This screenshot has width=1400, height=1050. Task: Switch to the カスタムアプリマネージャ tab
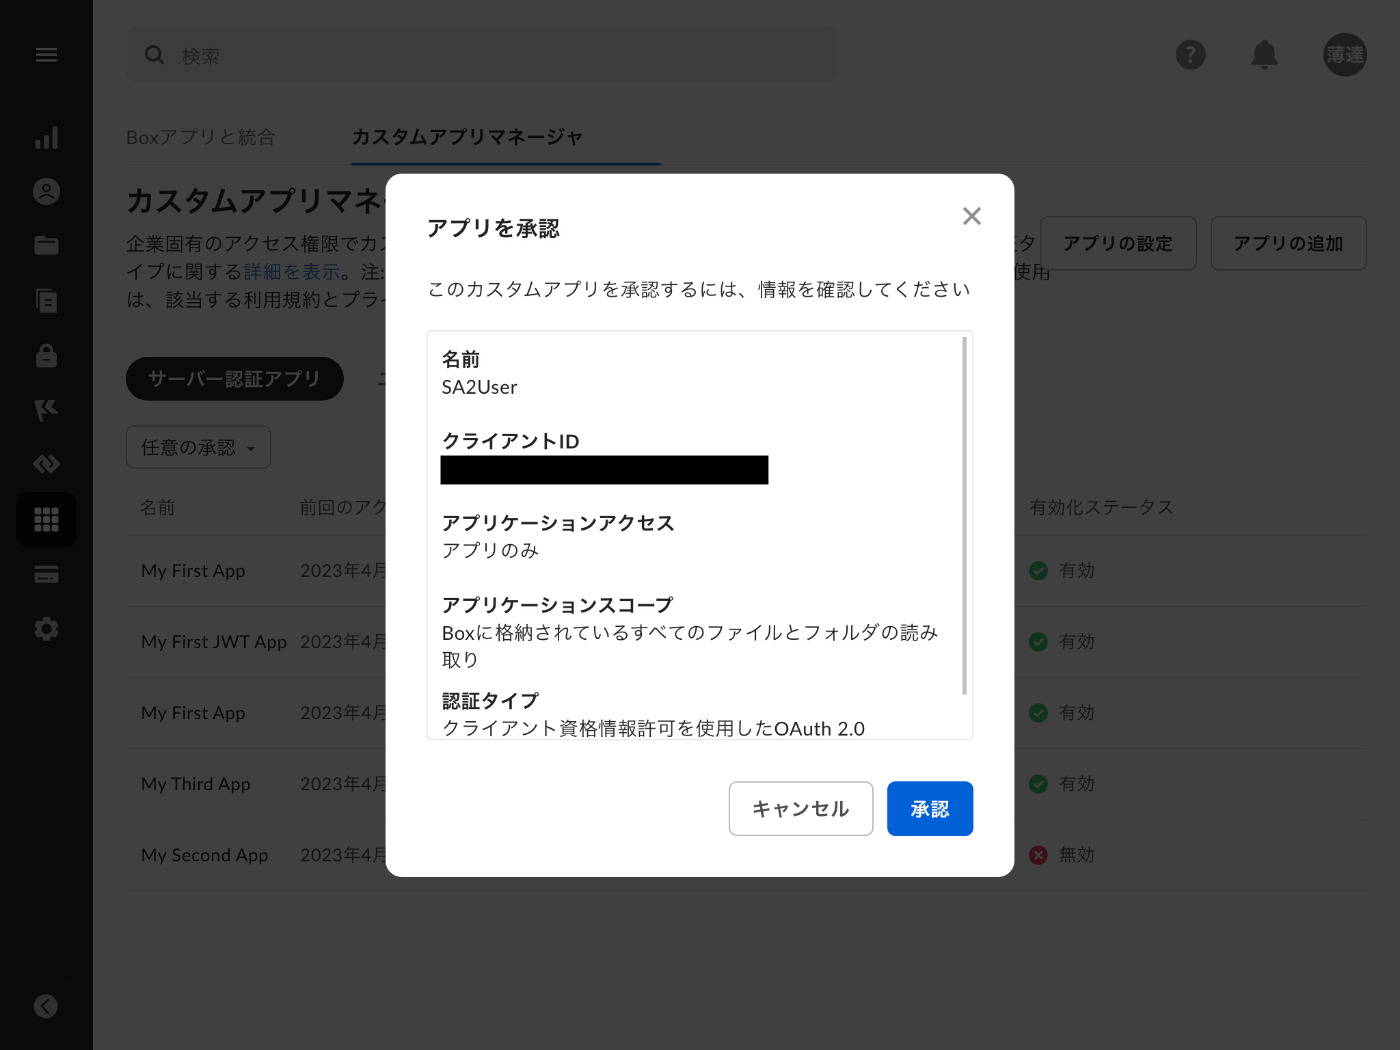(x=467, y=137)
